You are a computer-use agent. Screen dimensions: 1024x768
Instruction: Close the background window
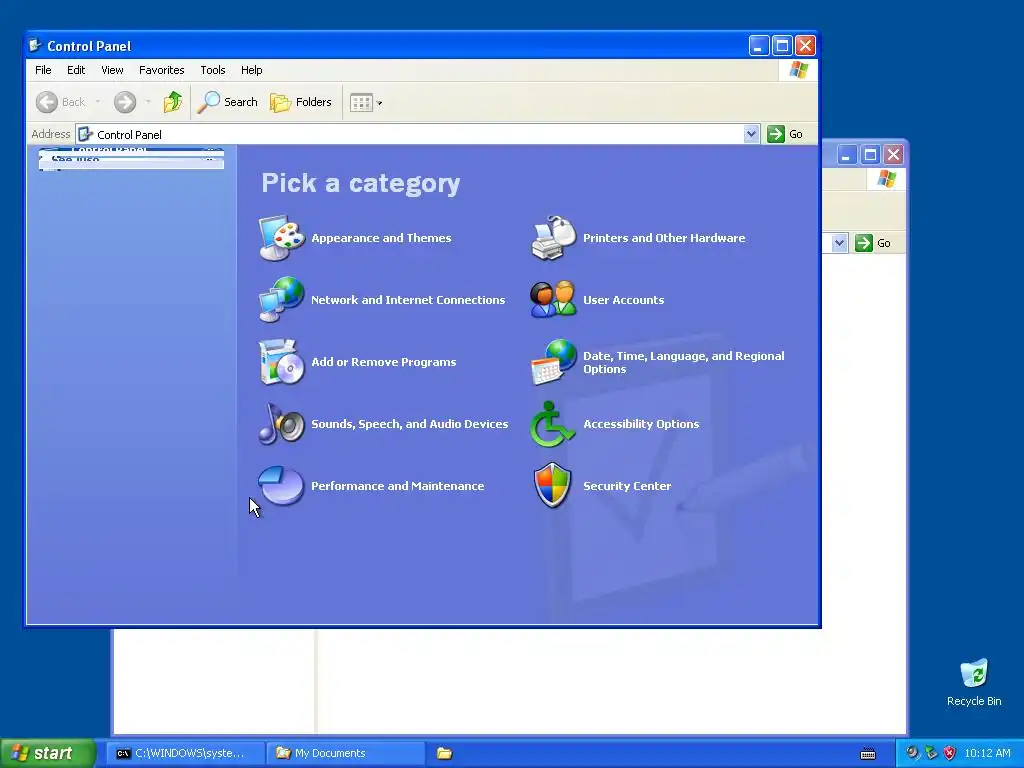893,155
